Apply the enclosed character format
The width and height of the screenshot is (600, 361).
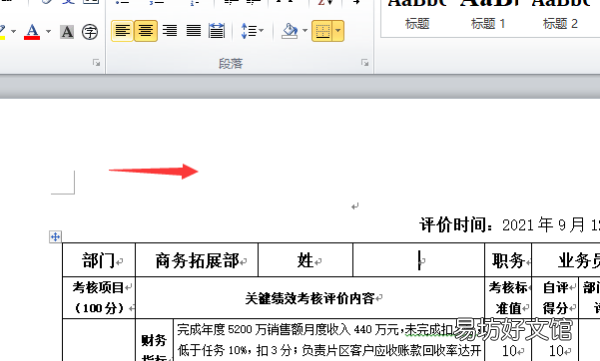point(90,32)
